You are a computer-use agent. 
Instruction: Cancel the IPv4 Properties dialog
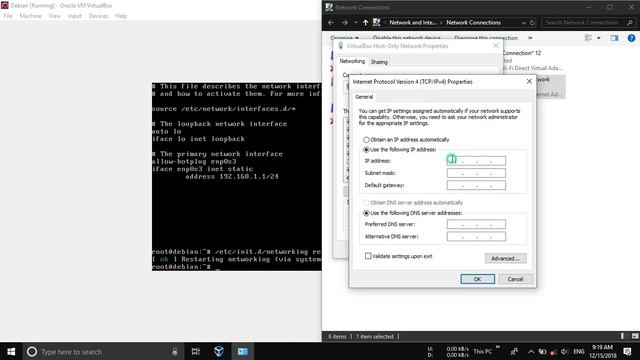pos(515,279)
